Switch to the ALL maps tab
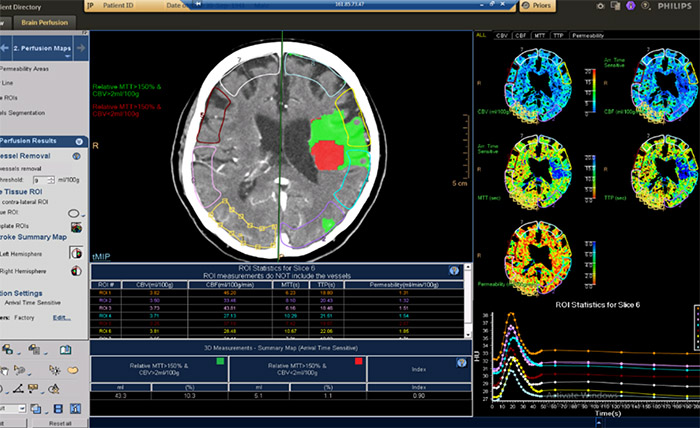Screen dimensions: 700x428 (481, 35)
